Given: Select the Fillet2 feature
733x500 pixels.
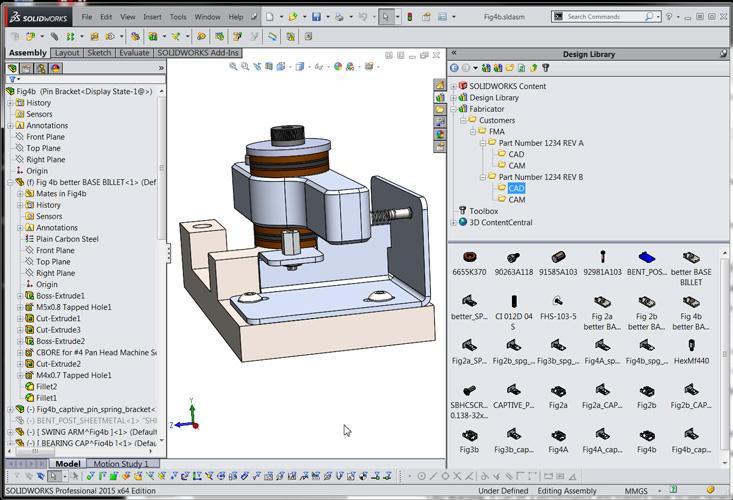Looking at the screenshot, I should (47, 386).
